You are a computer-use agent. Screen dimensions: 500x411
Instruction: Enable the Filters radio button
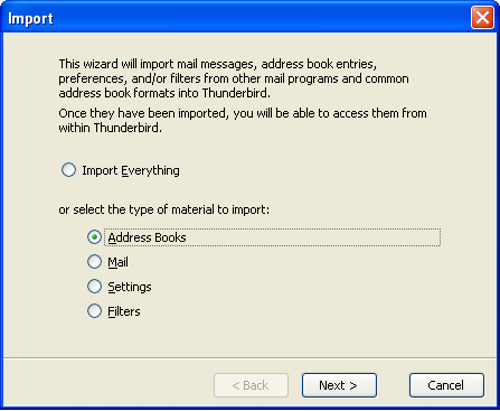click(x=94, y=311)
